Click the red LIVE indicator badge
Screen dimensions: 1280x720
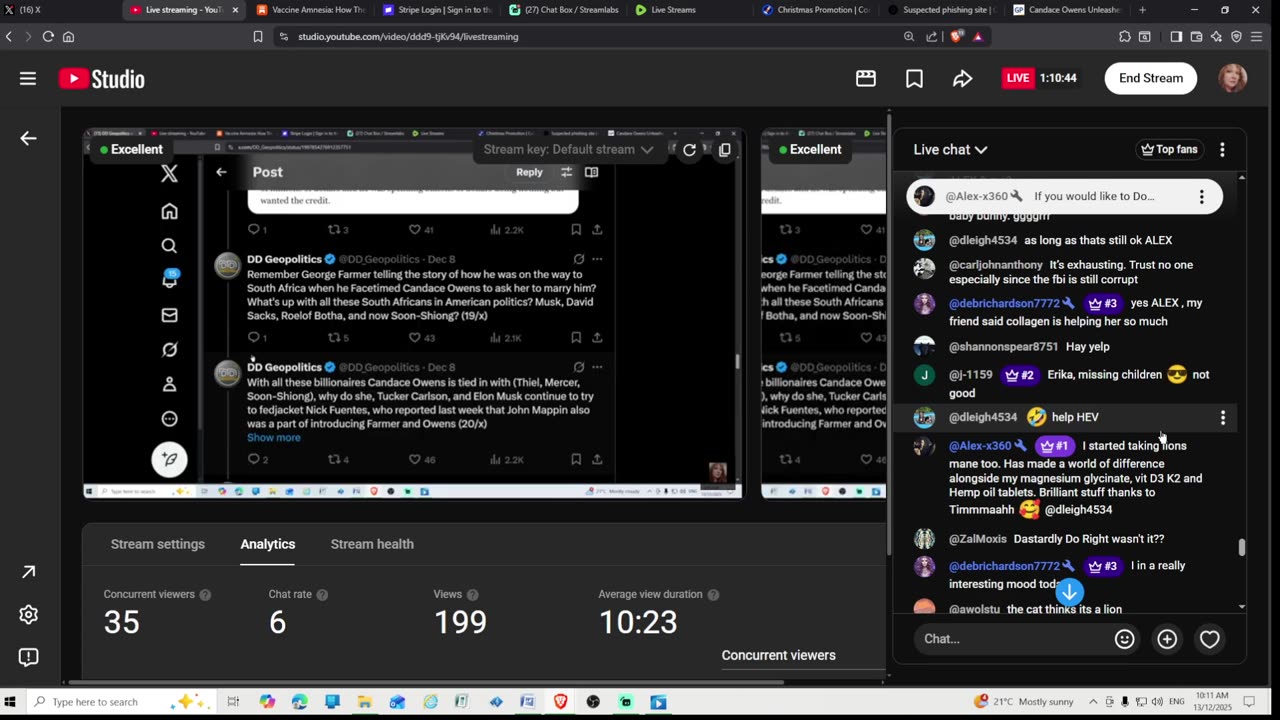1018,78
